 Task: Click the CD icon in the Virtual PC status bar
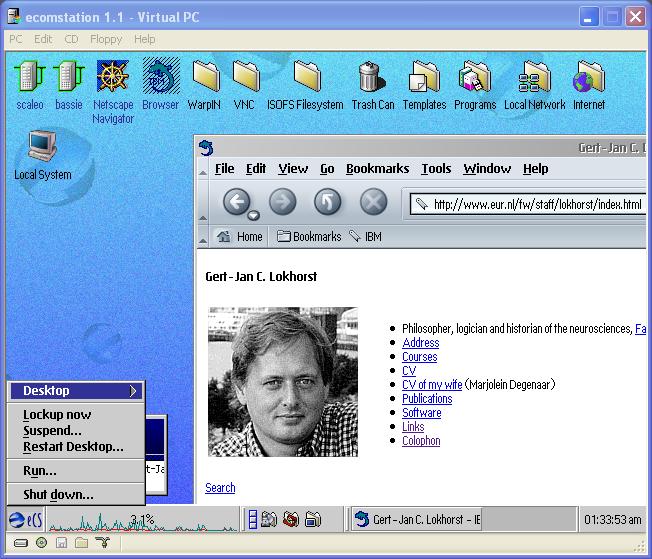pyautogui.click(x=42, y=543)
